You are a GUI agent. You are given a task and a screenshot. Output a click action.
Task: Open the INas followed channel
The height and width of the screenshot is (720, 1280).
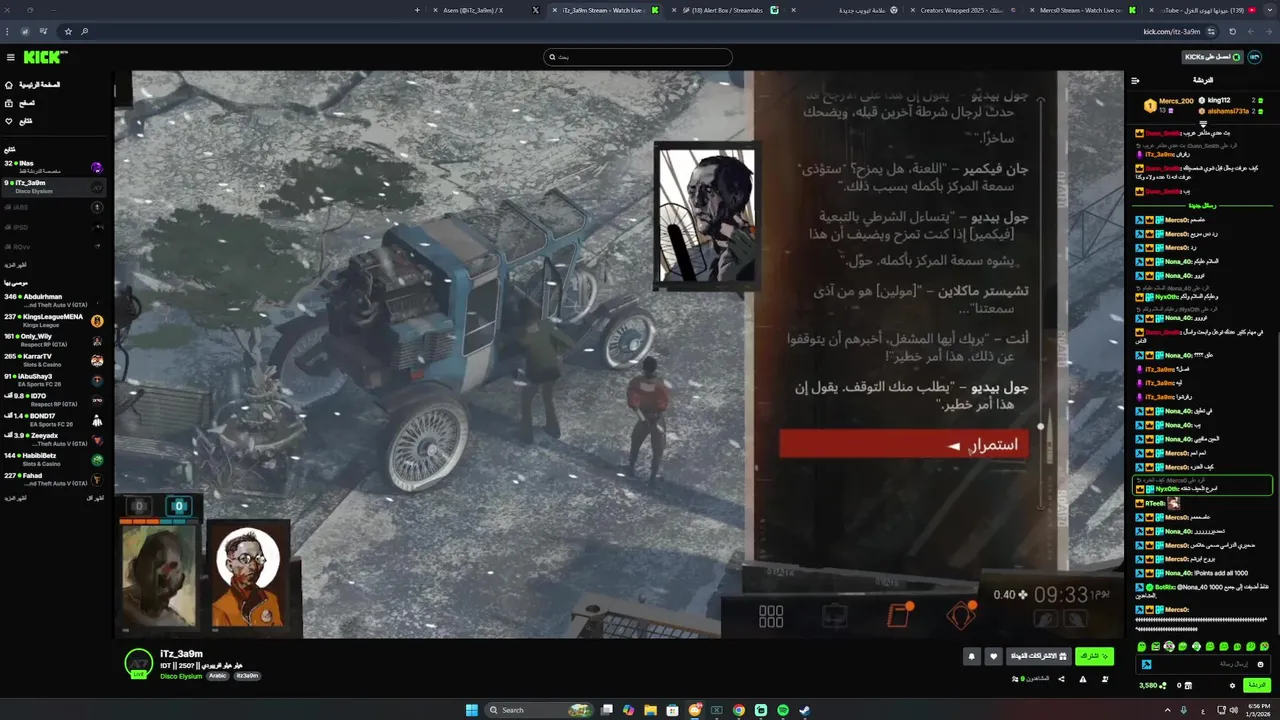click(x=55, y=166)
